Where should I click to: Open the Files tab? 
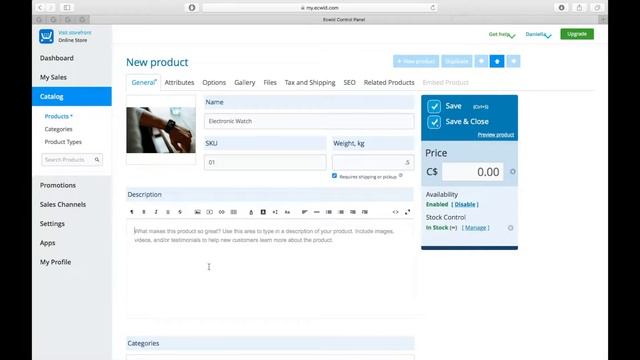pos(270,82)
